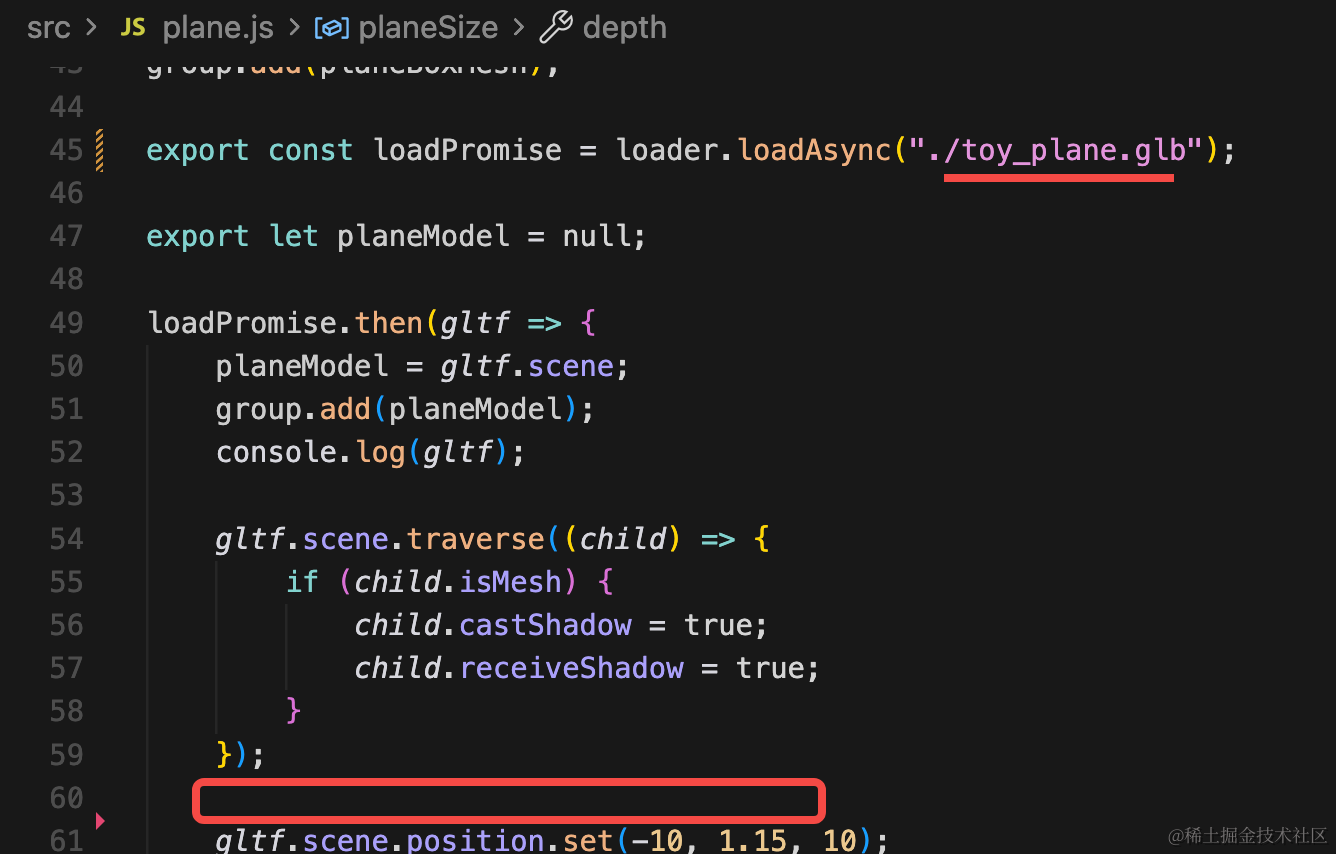Click the traverse method on line 54
1336x854 pixels.
(476, 539)
